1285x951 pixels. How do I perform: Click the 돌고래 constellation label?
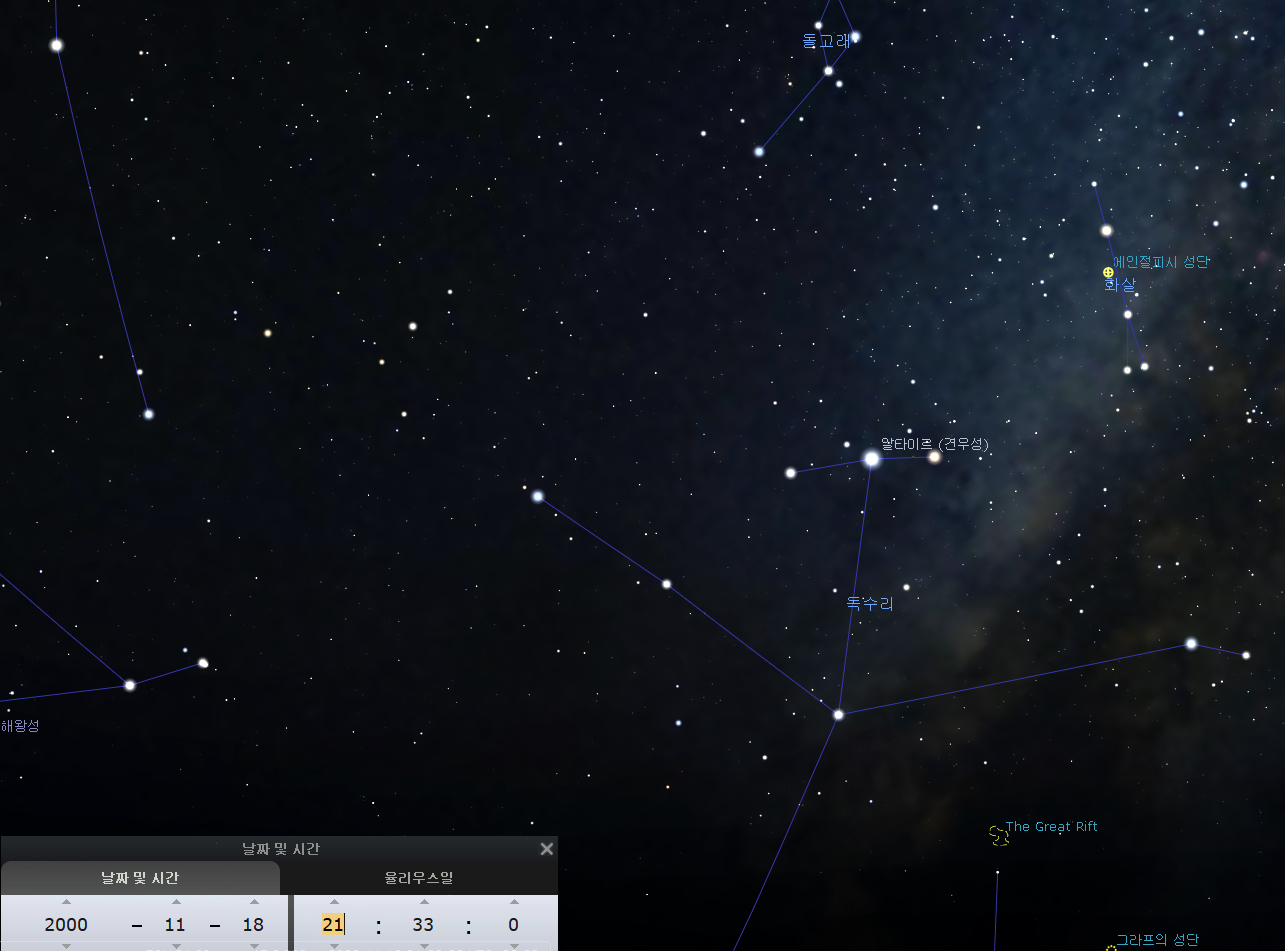pos(826,41)
